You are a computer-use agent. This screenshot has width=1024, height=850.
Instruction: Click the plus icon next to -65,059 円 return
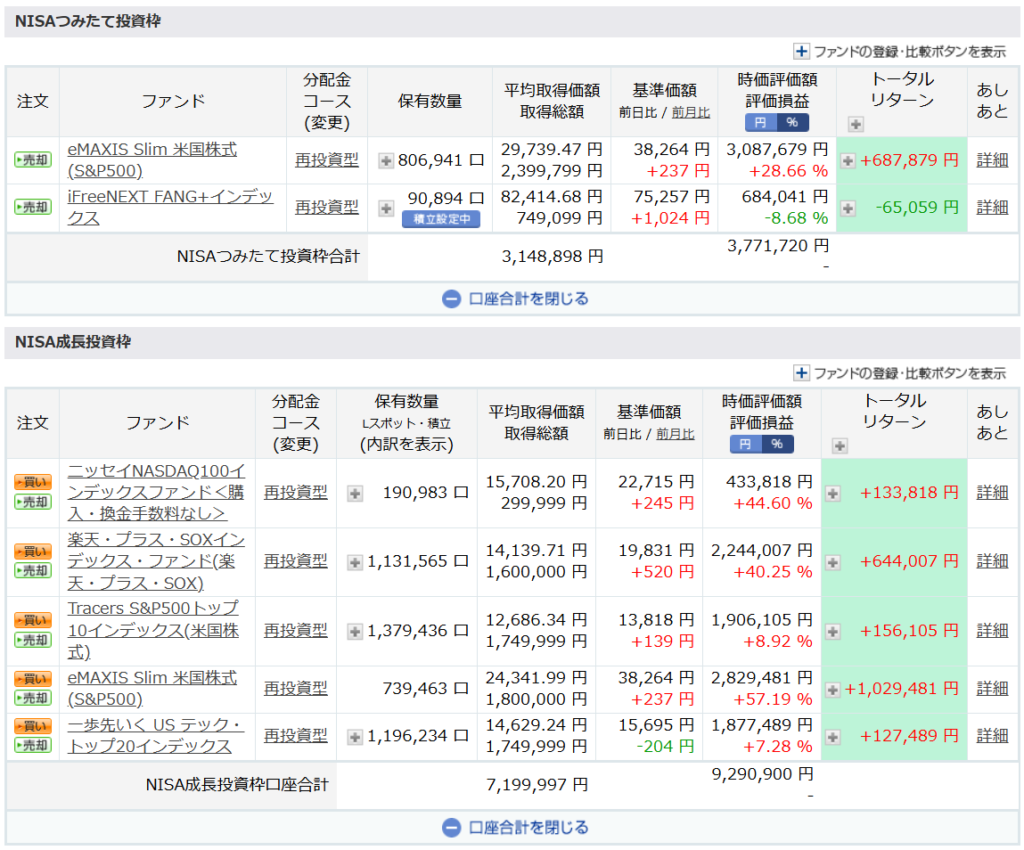[848, 208]
